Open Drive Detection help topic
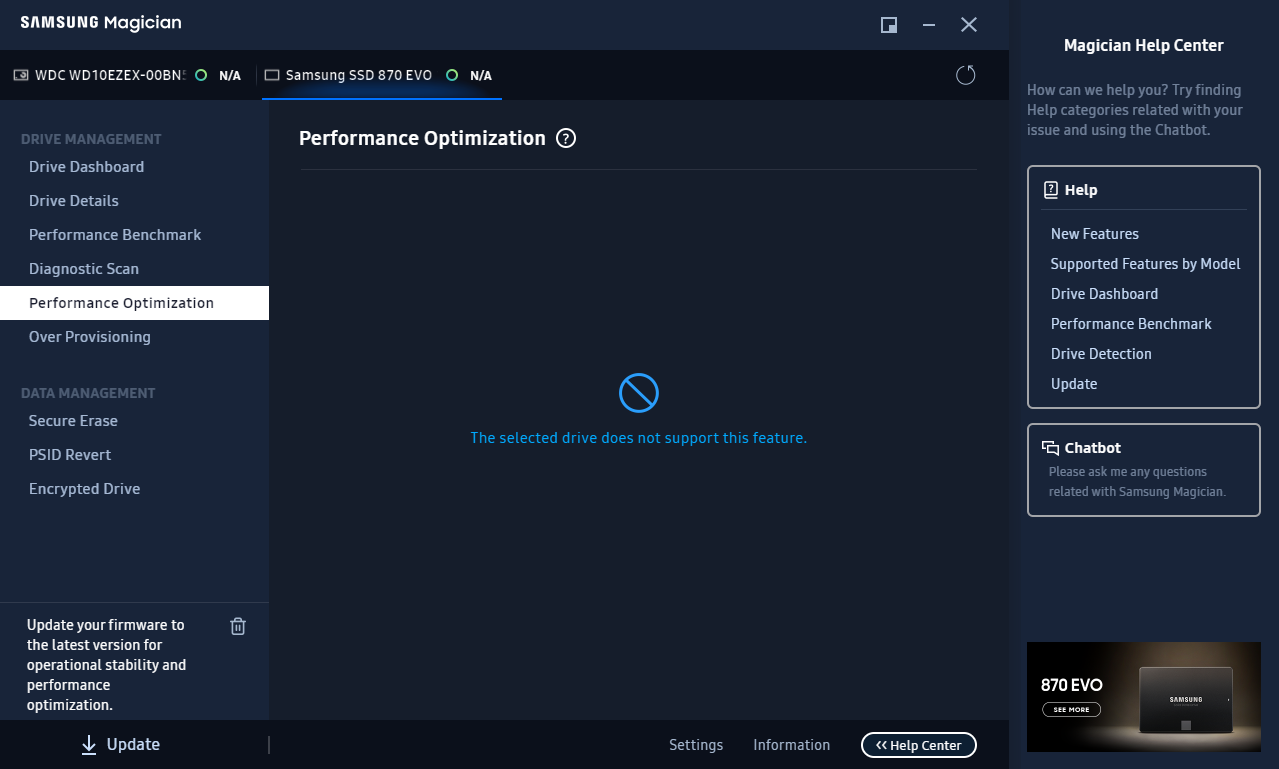The width and height of the screenshot is (1279, 769). coord(1101,354)
